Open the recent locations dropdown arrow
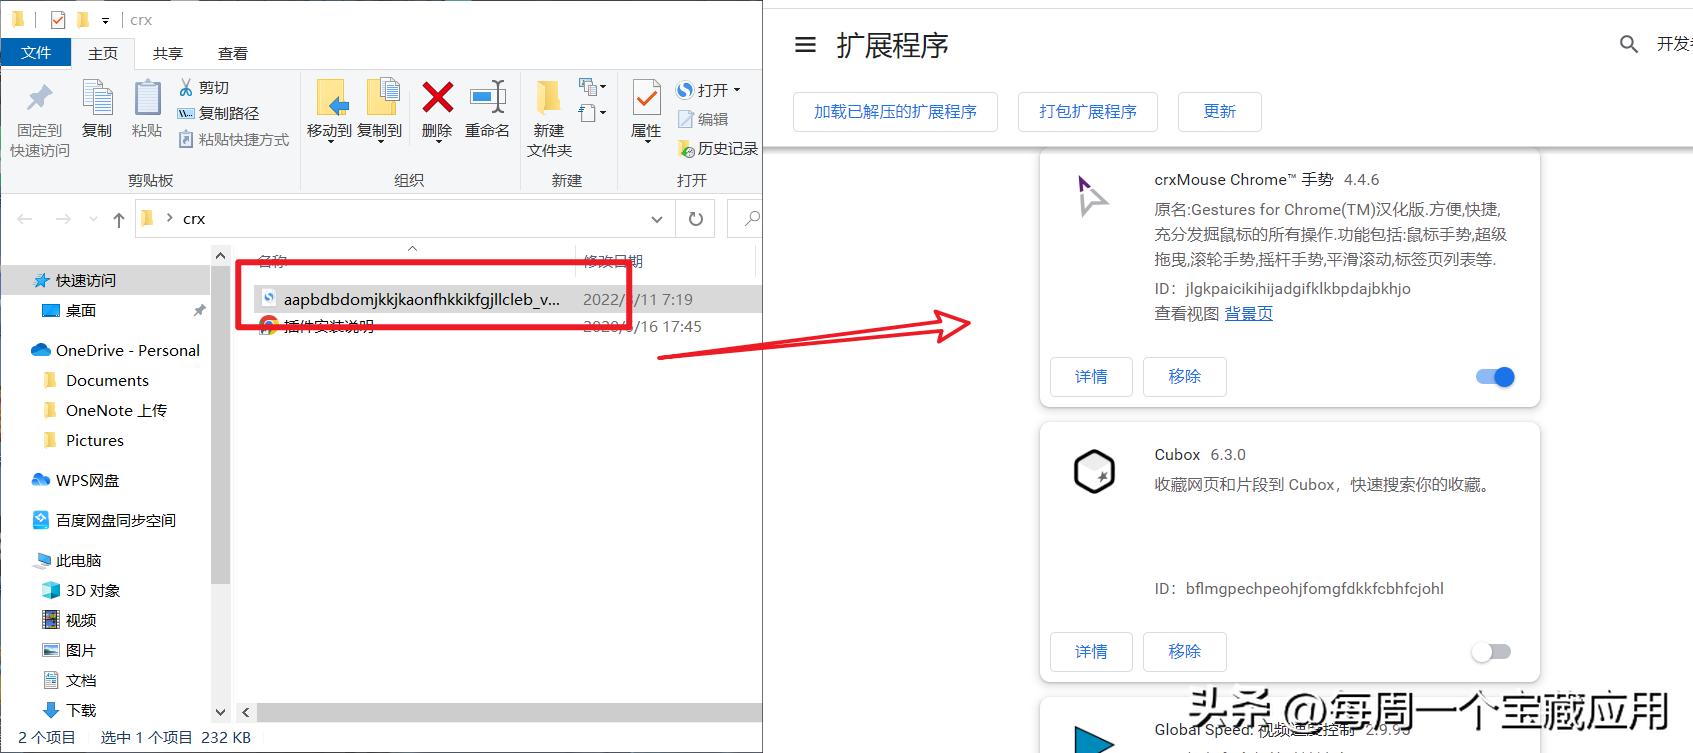 [x=94, y=219]
